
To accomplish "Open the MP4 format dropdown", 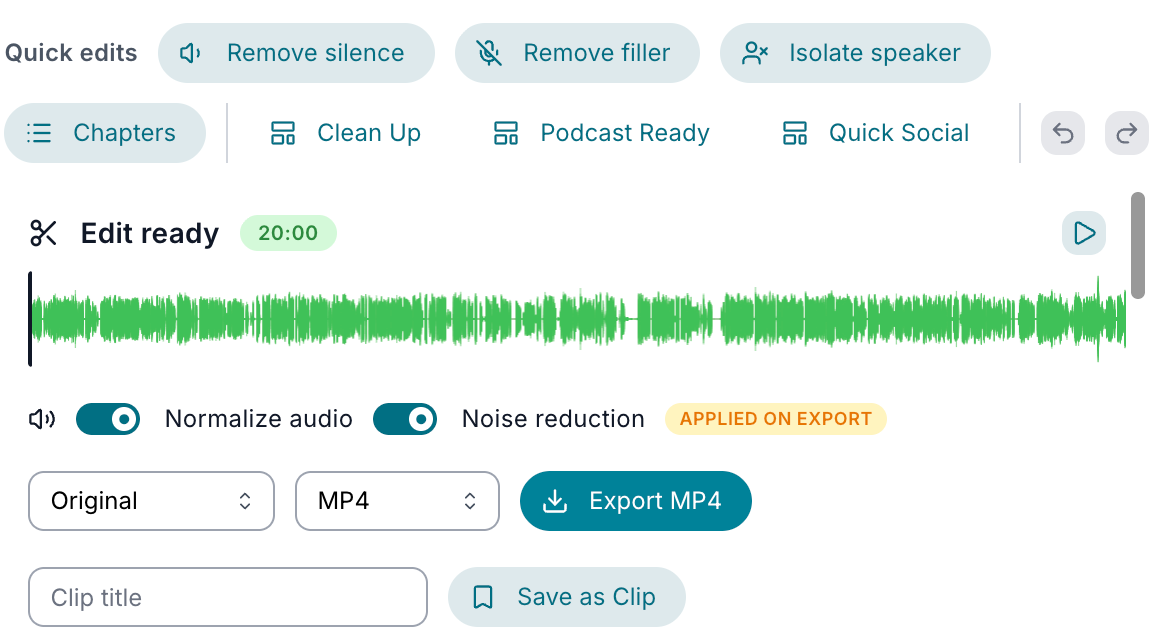I will tap(397, 501).
